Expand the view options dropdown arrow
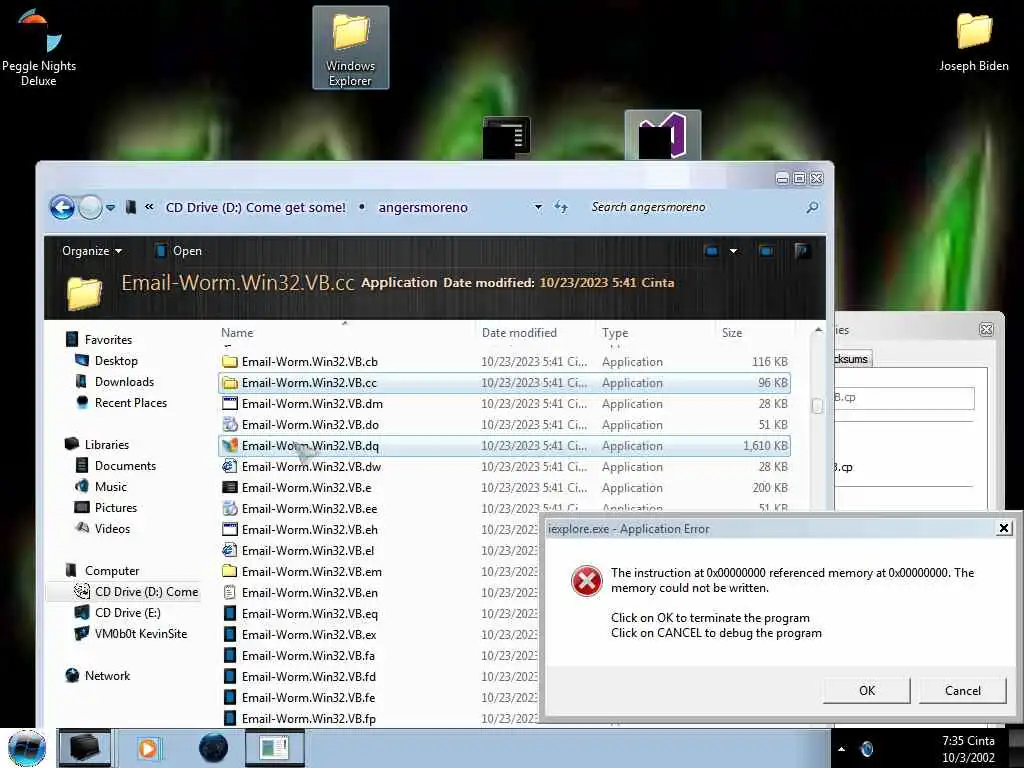1024x768 pixels. coord(733,251)
